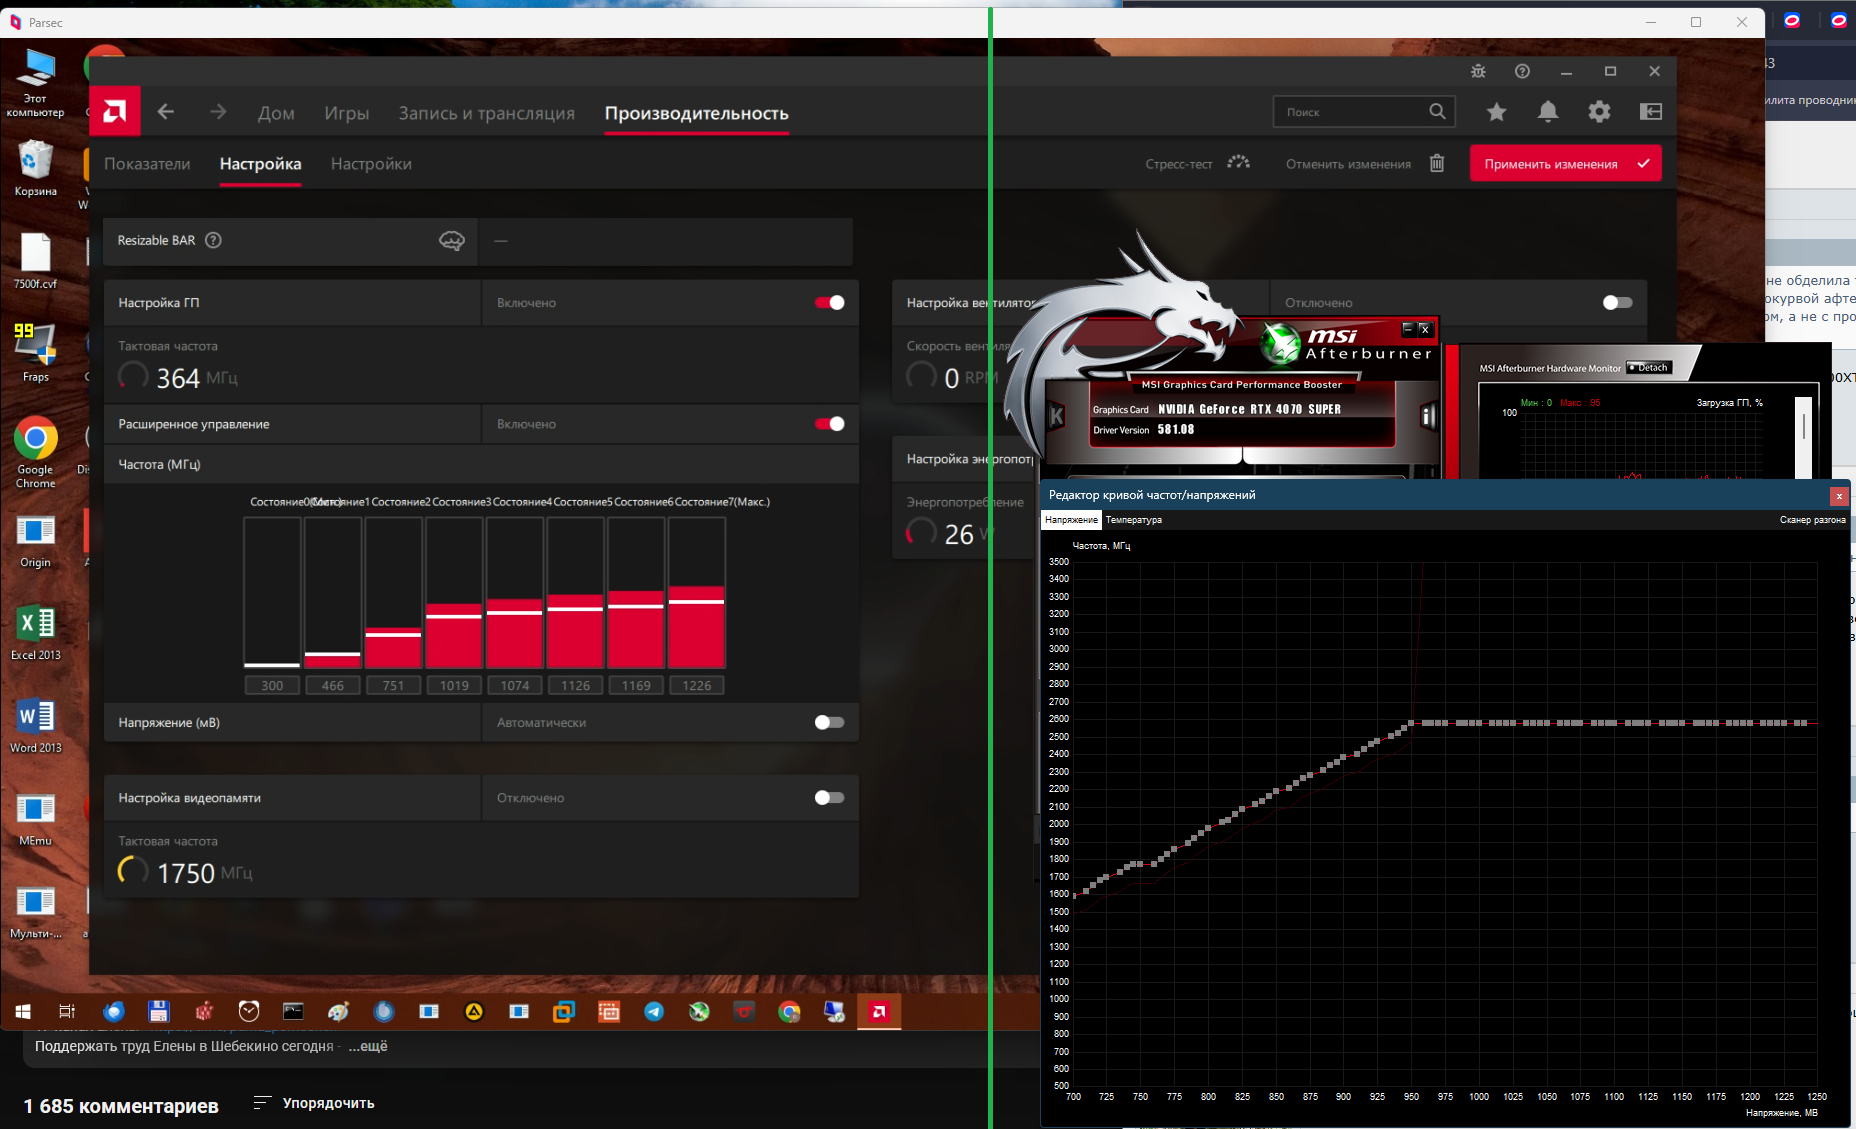1856x1129 pixels.
Task: Click the 1019 frequency value field
Action: pyautogui.click(x=454, y=685)
